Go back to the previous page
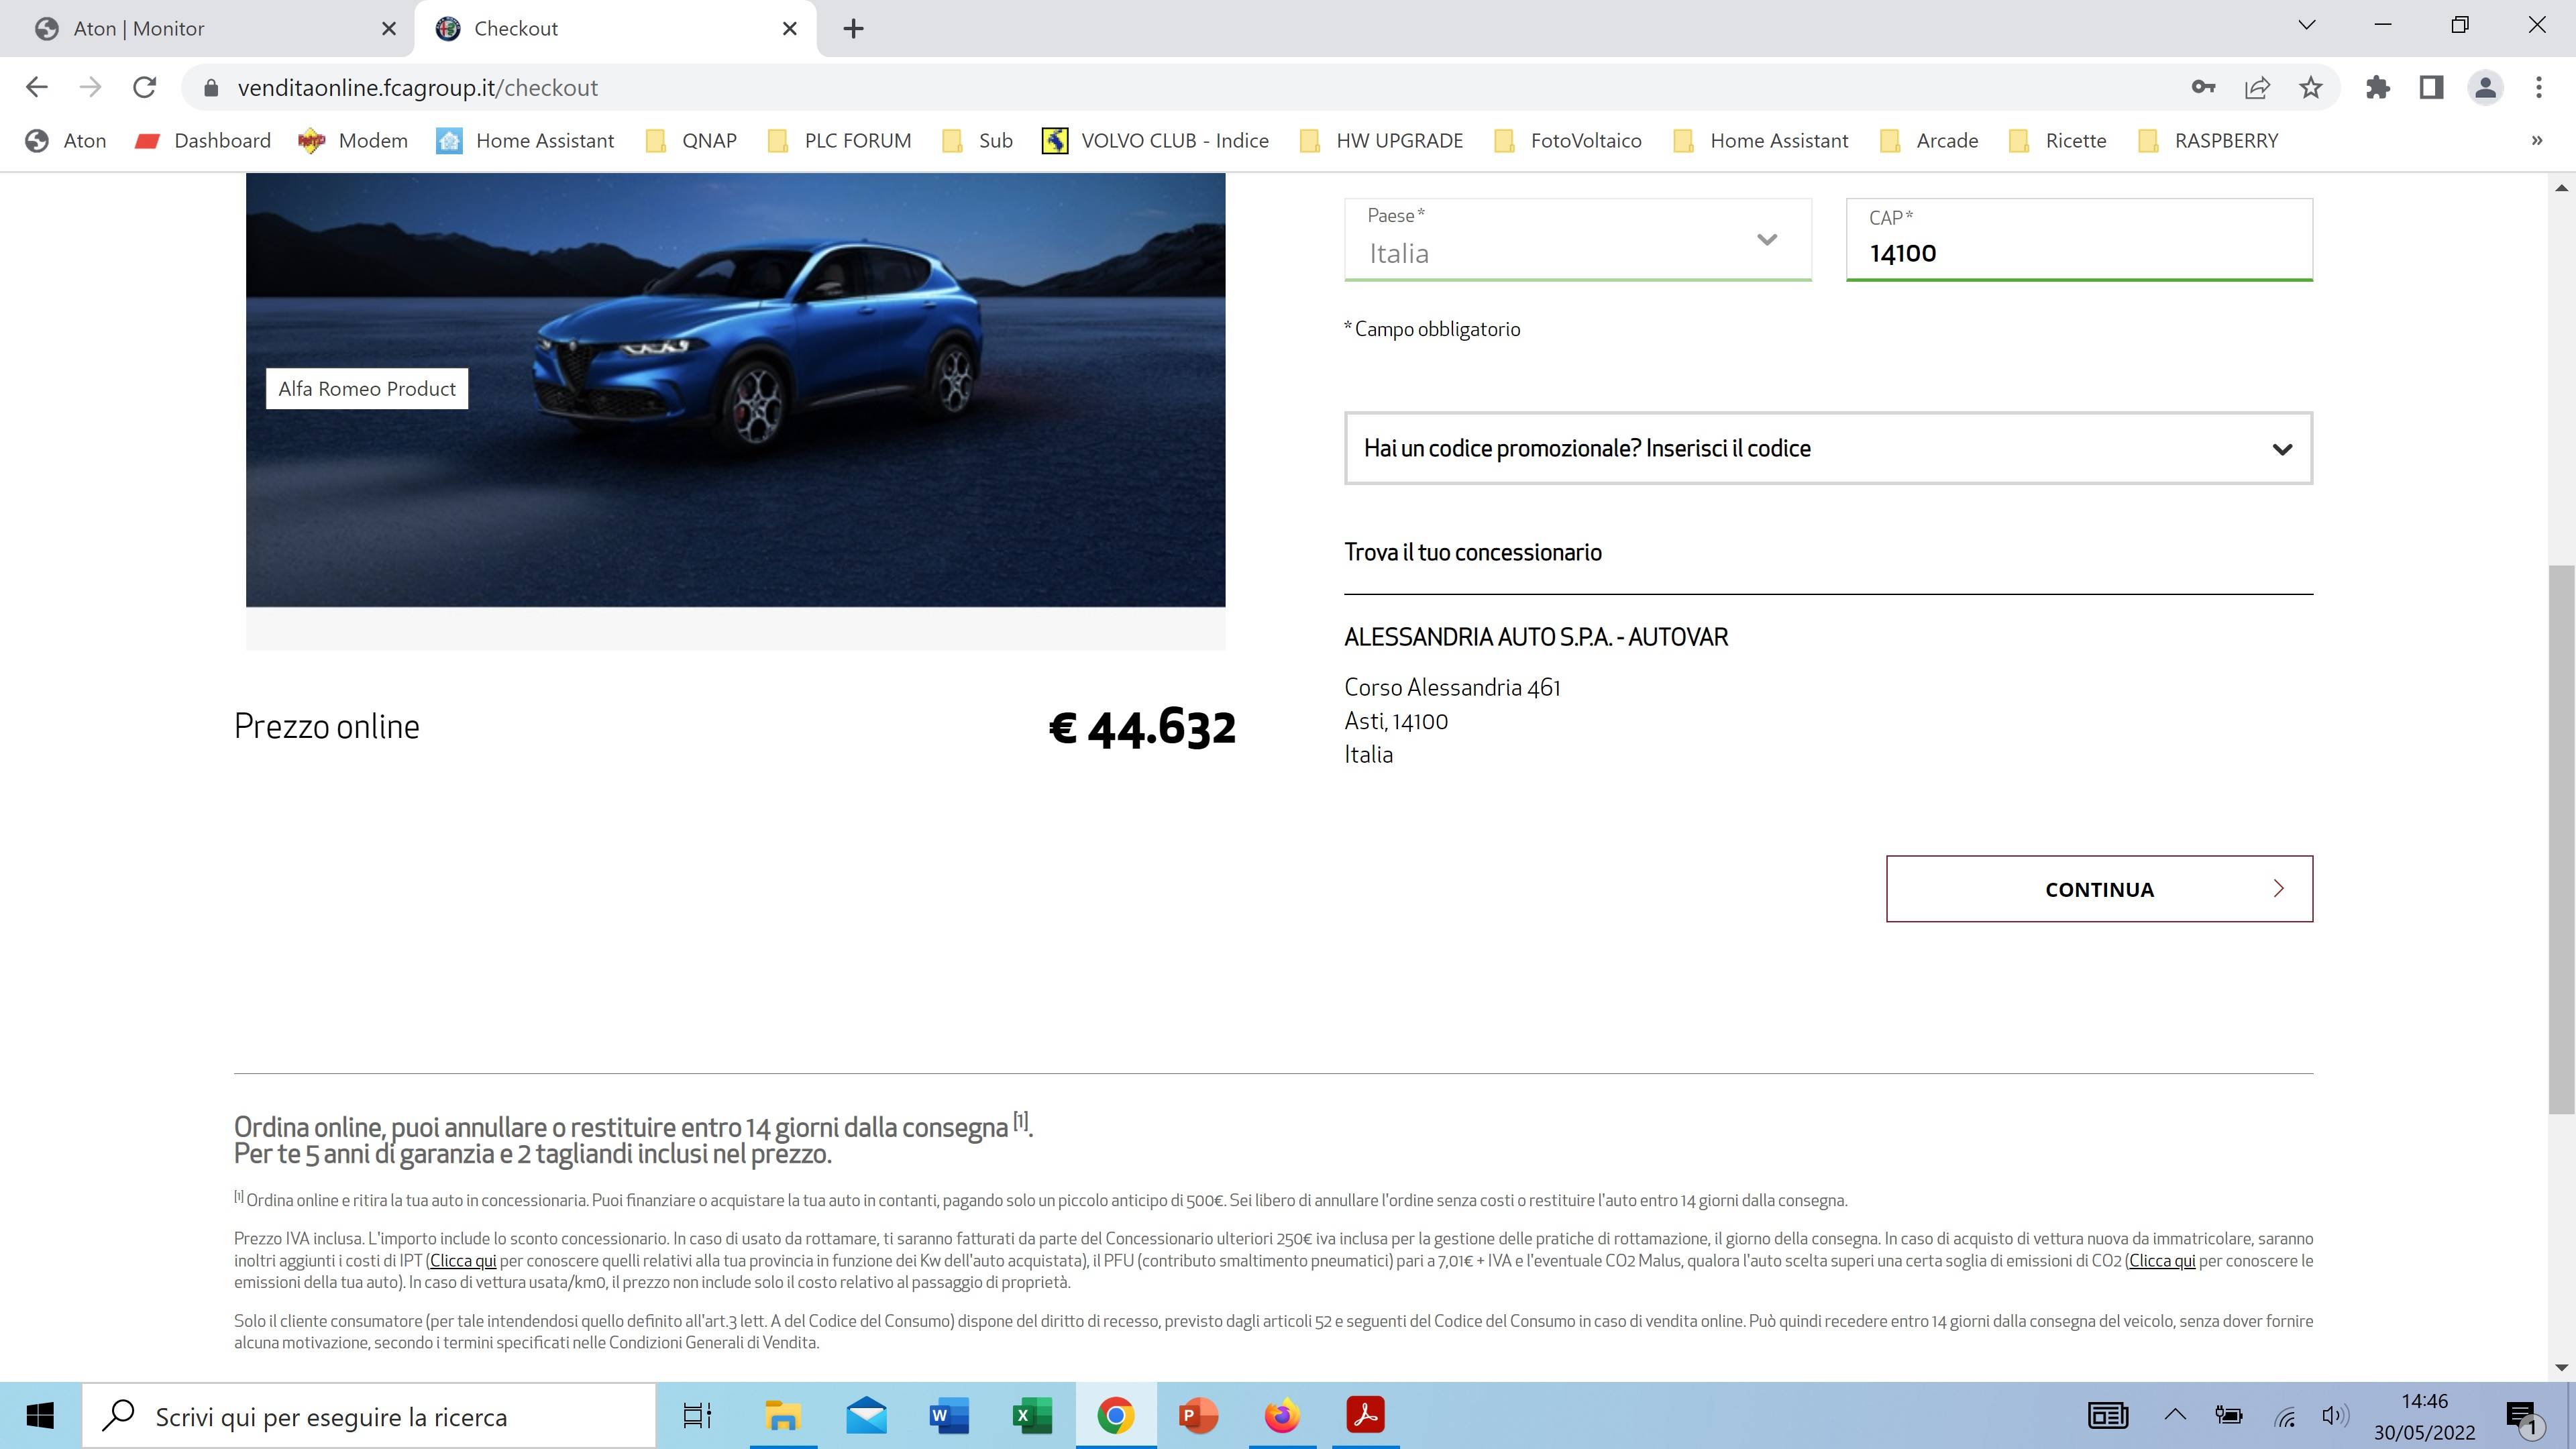This screenshot has height=1449, width=2576. [x=36, y=87]
